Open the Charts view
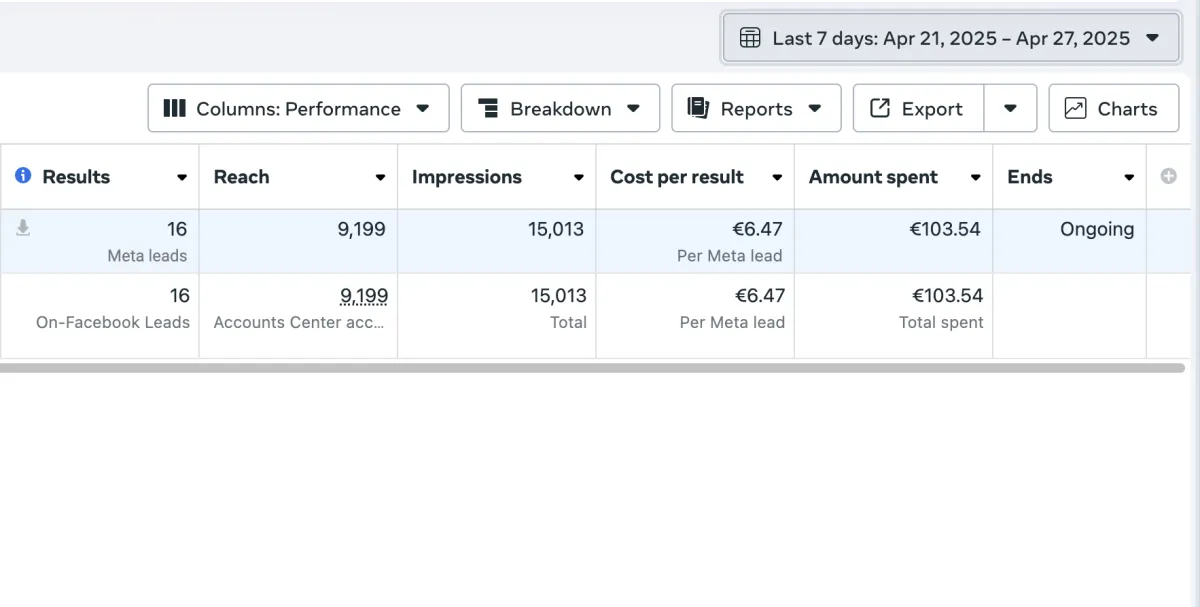 coord(1112,108)
